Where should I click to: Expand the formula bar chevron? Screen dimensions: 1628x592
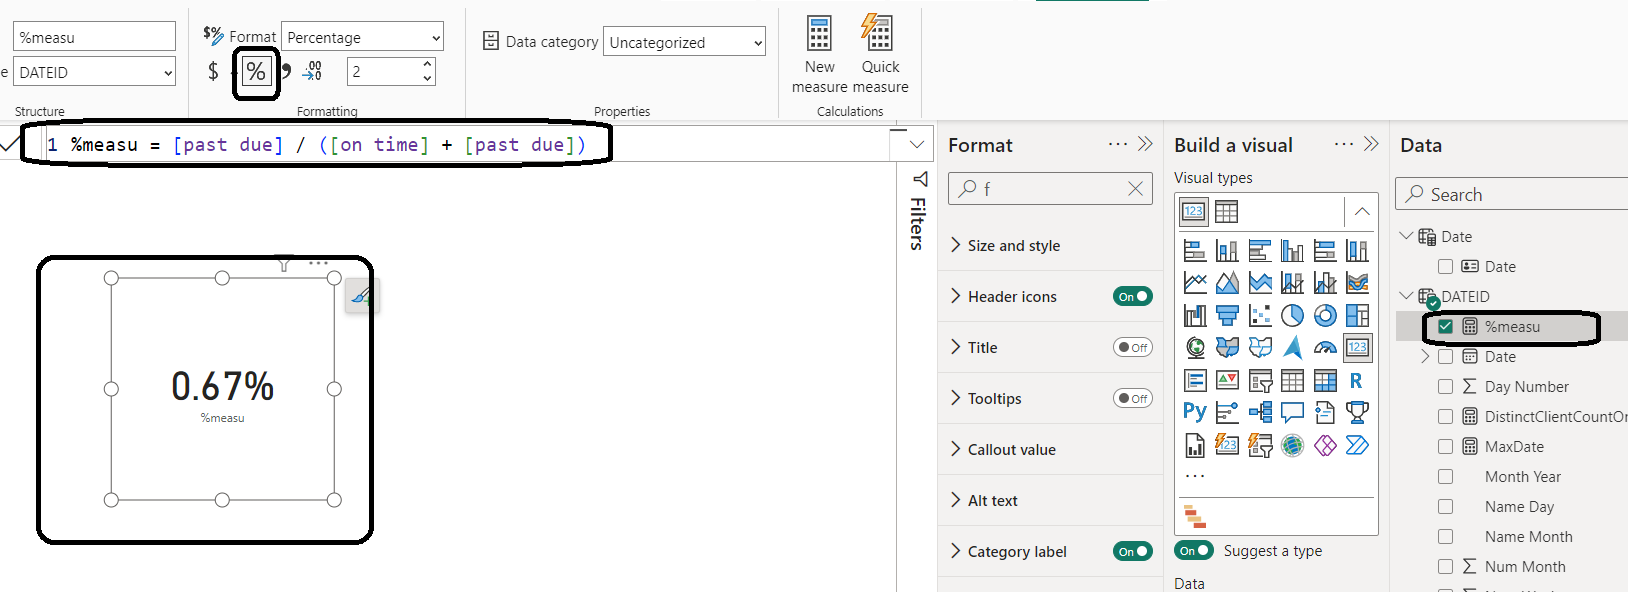point(916,144)
